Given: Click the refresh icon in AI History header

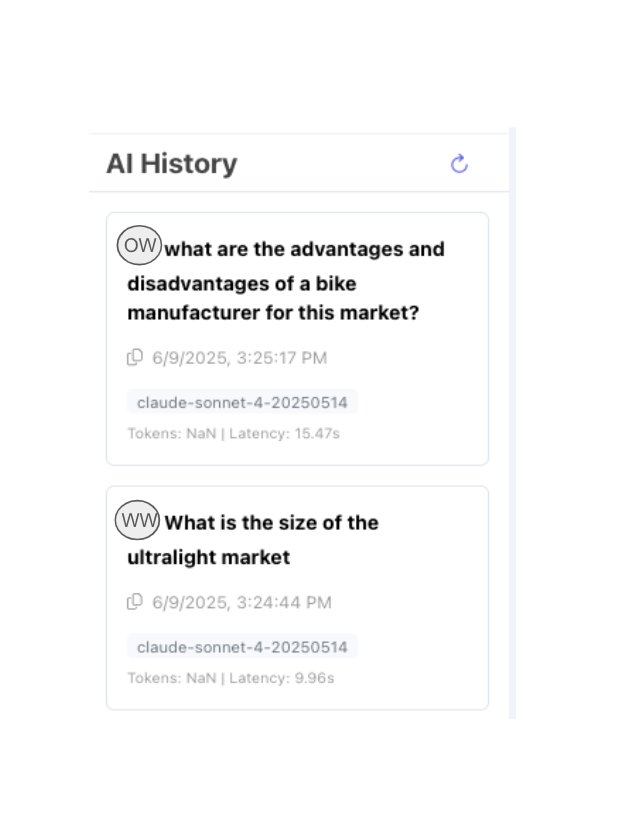Looking at the screenshot, I should tap(459, 163).
